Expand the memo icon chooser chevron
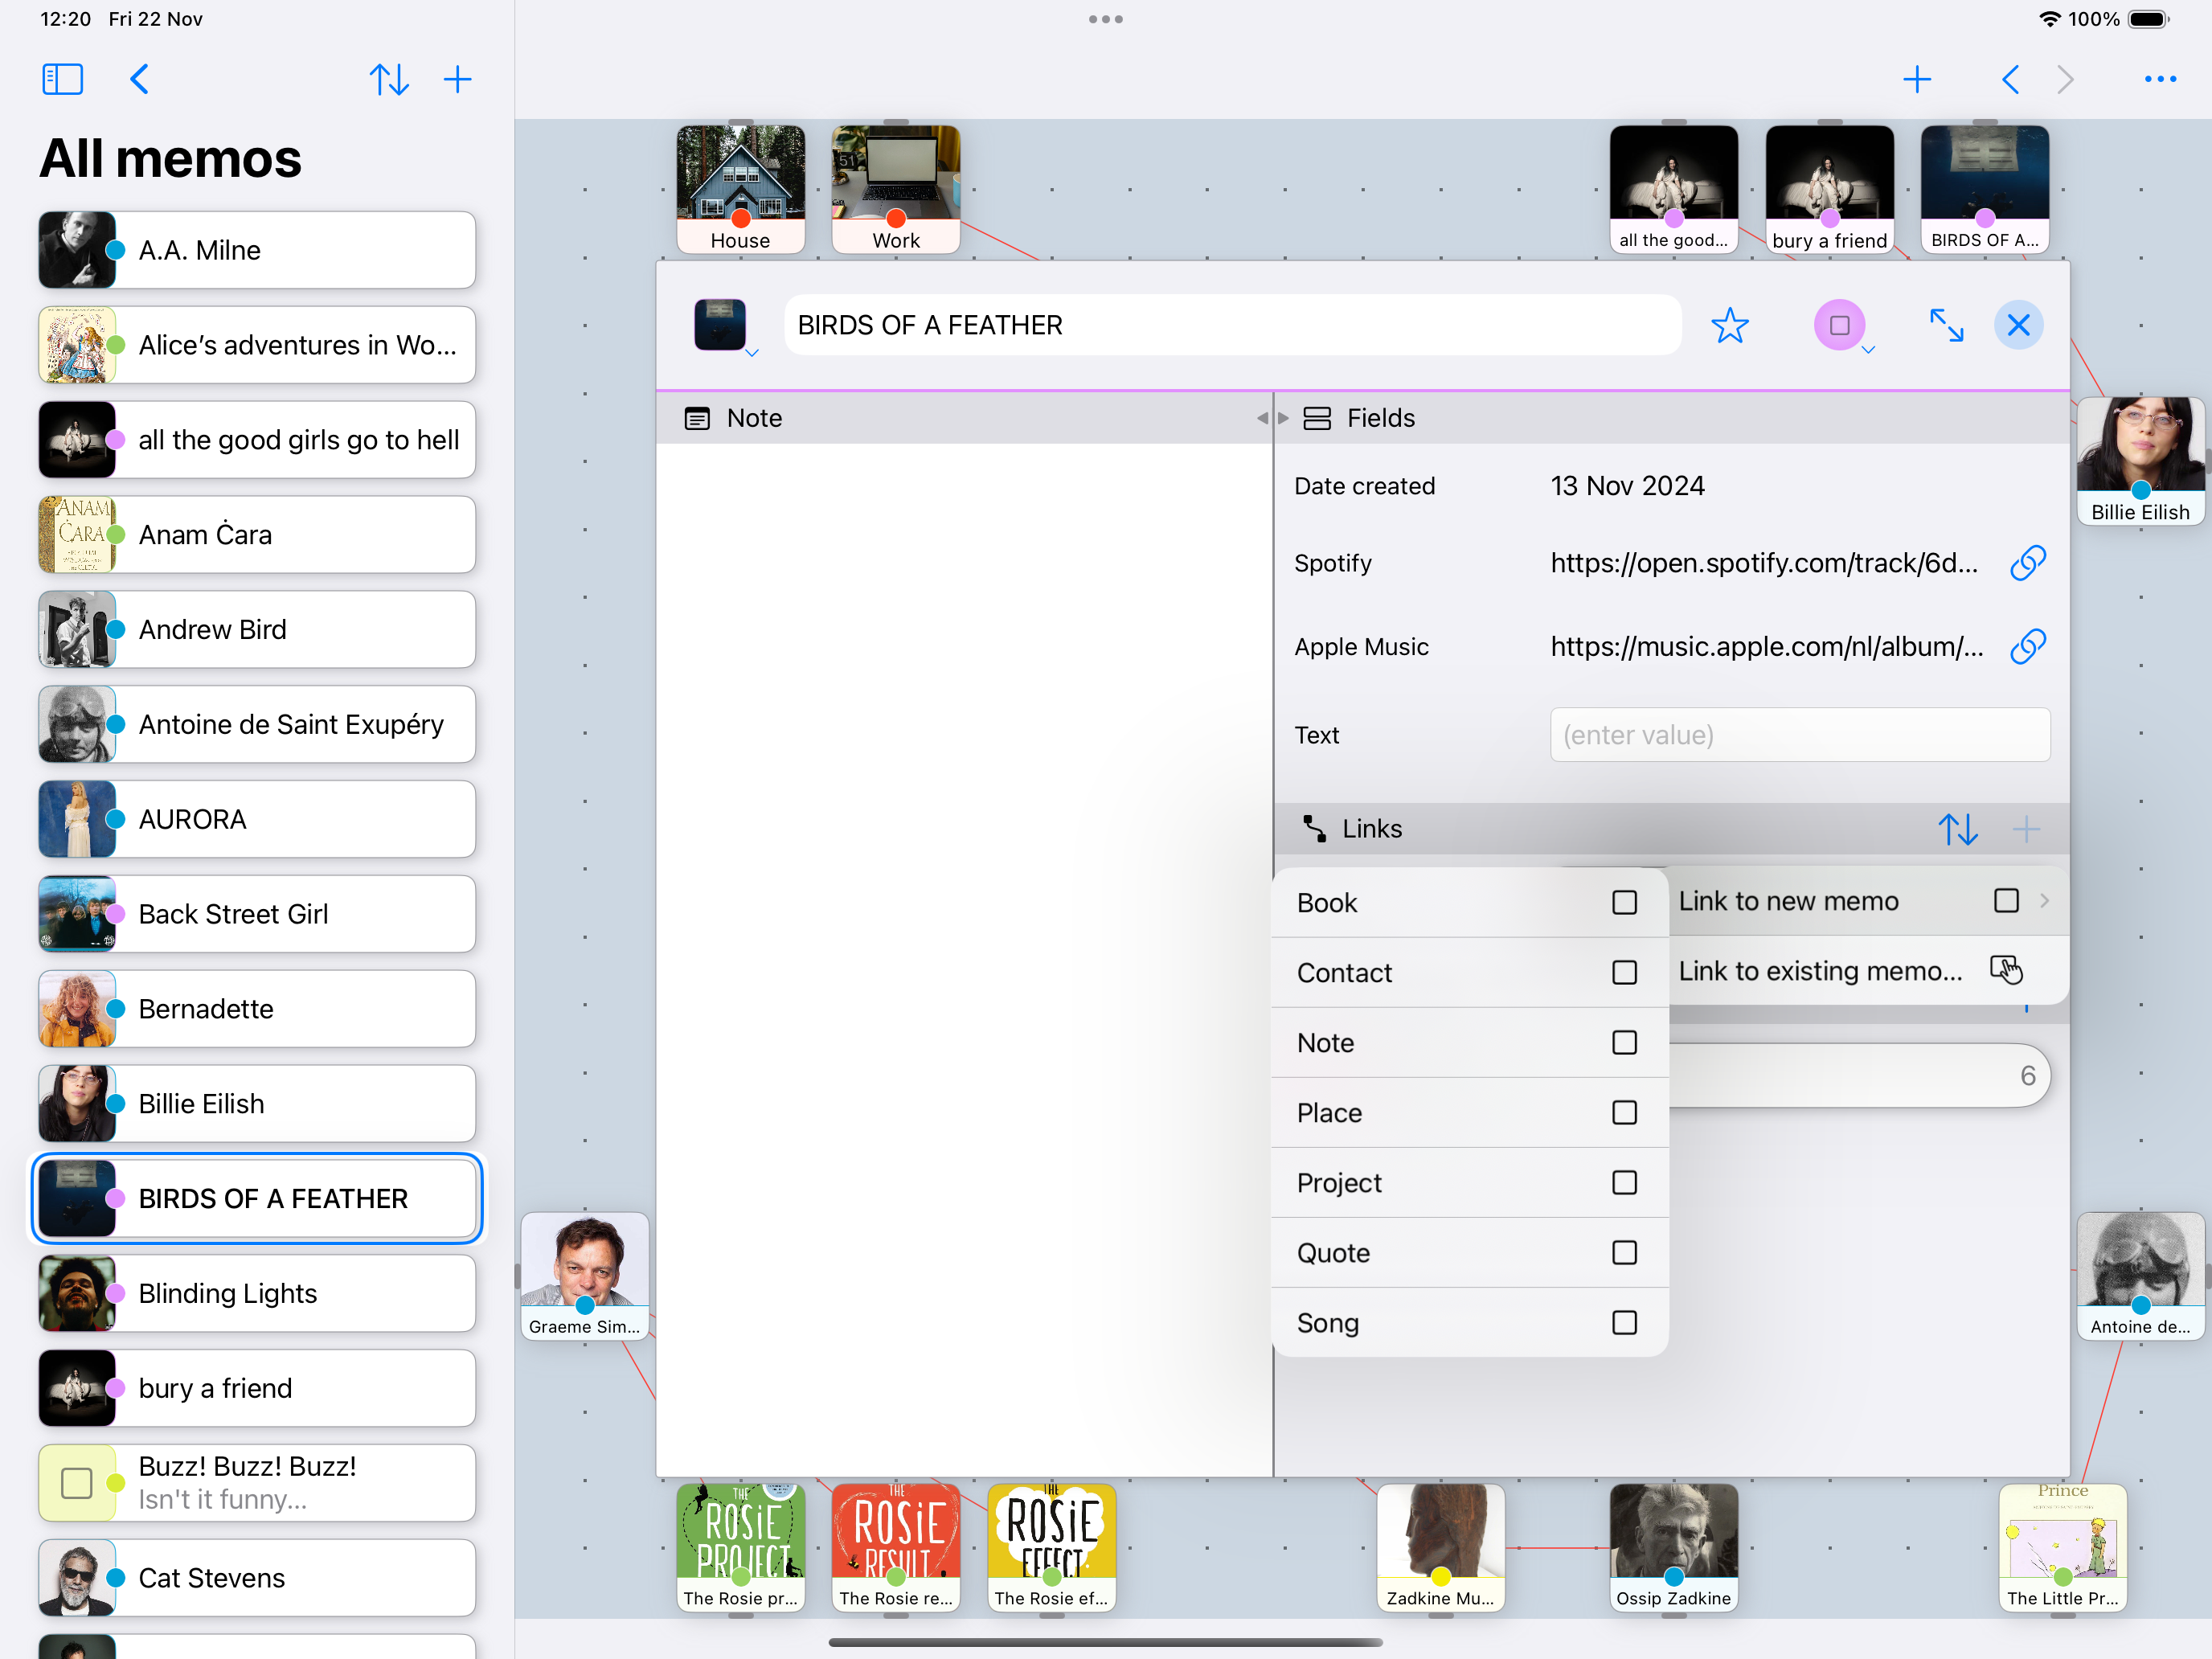 (753, 352)
